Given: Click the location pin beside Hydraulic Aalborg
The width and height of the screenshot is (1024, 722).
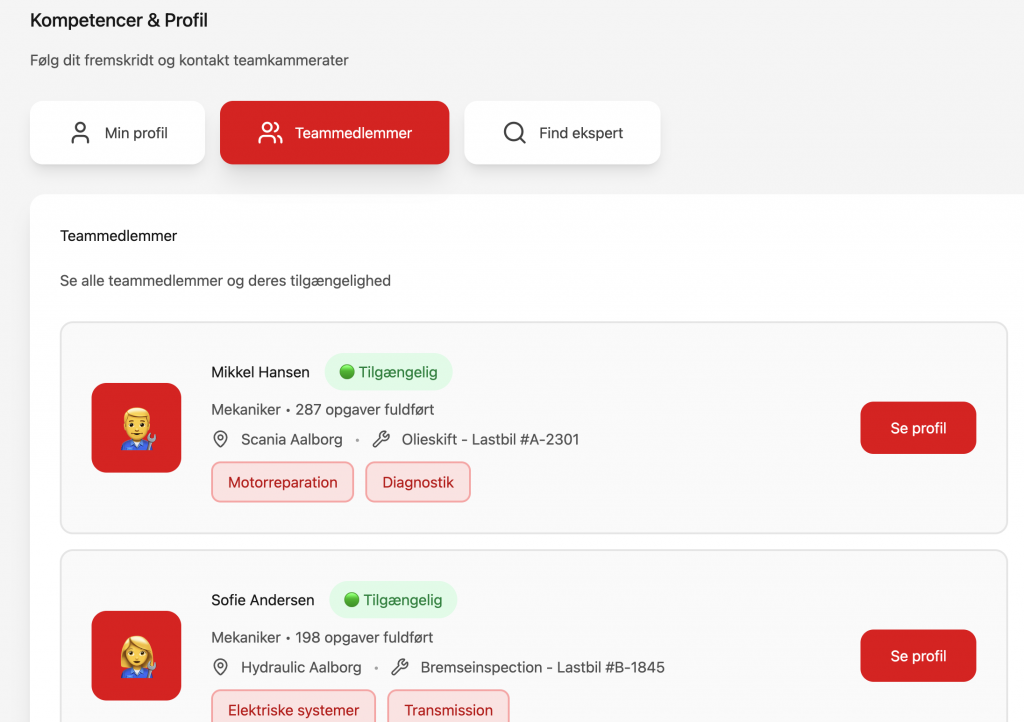Looking at the screenshot, I should click(221, 667).
